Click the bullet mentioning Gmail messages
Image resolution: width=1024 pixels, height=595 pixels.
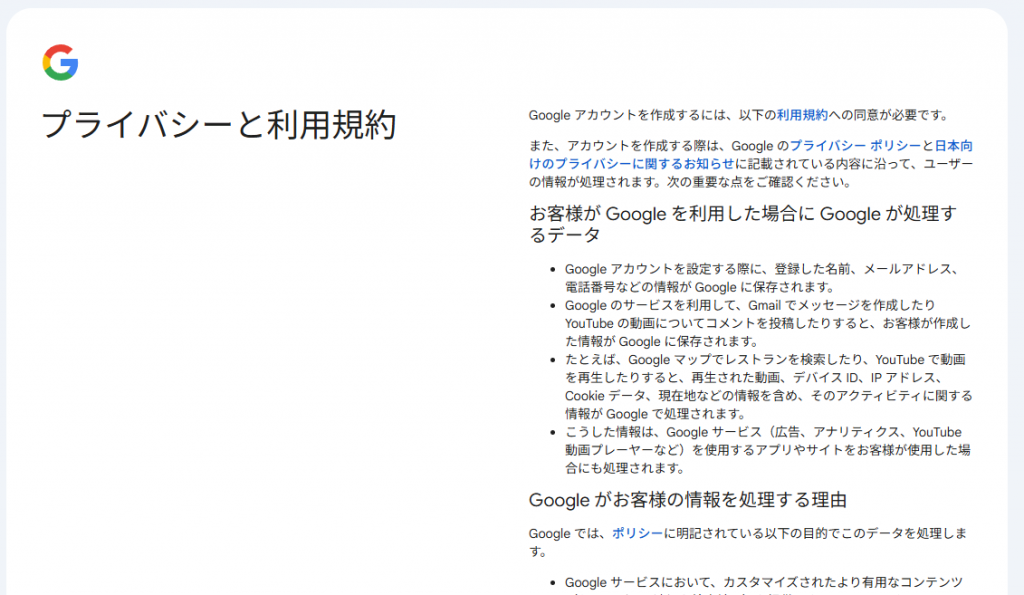(x=766, y=323)
